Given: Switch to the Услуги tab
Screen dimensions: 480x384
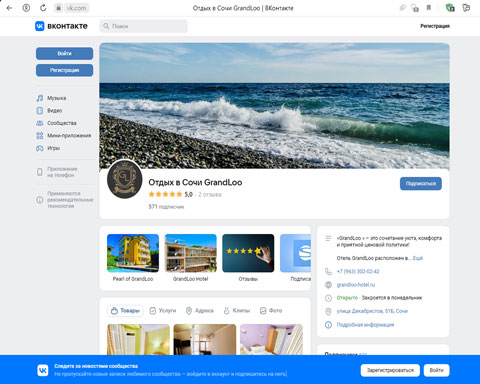Looking at the screenshot, I should (163, 311).
